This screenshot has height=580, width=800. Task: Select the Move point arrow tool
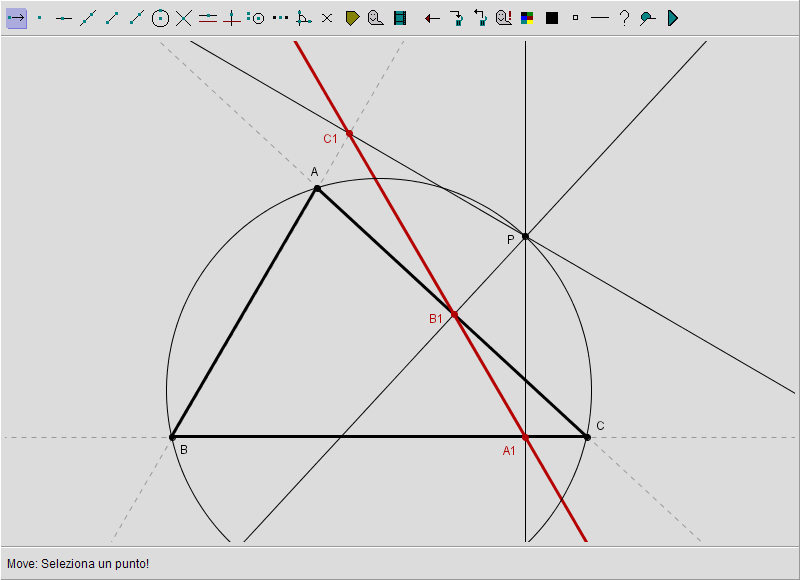16,18
